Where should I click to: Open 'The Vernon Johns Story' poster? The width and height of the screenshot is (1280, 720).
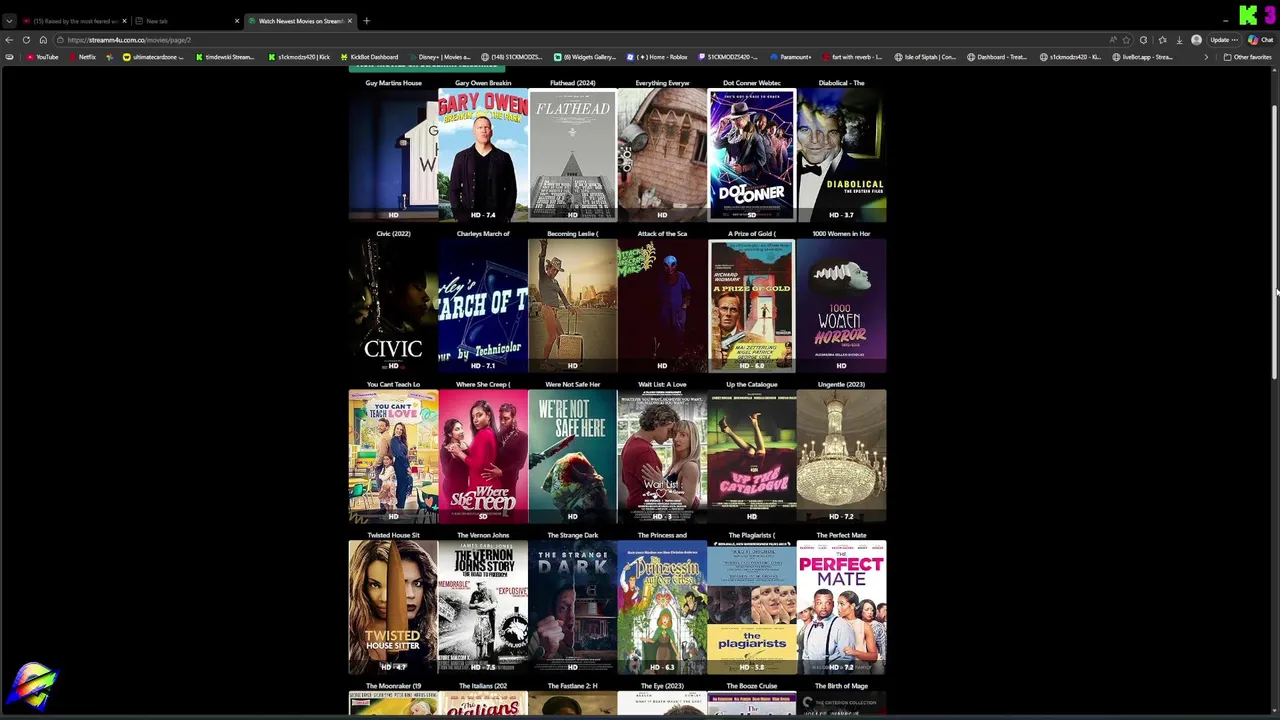(483, 607)
